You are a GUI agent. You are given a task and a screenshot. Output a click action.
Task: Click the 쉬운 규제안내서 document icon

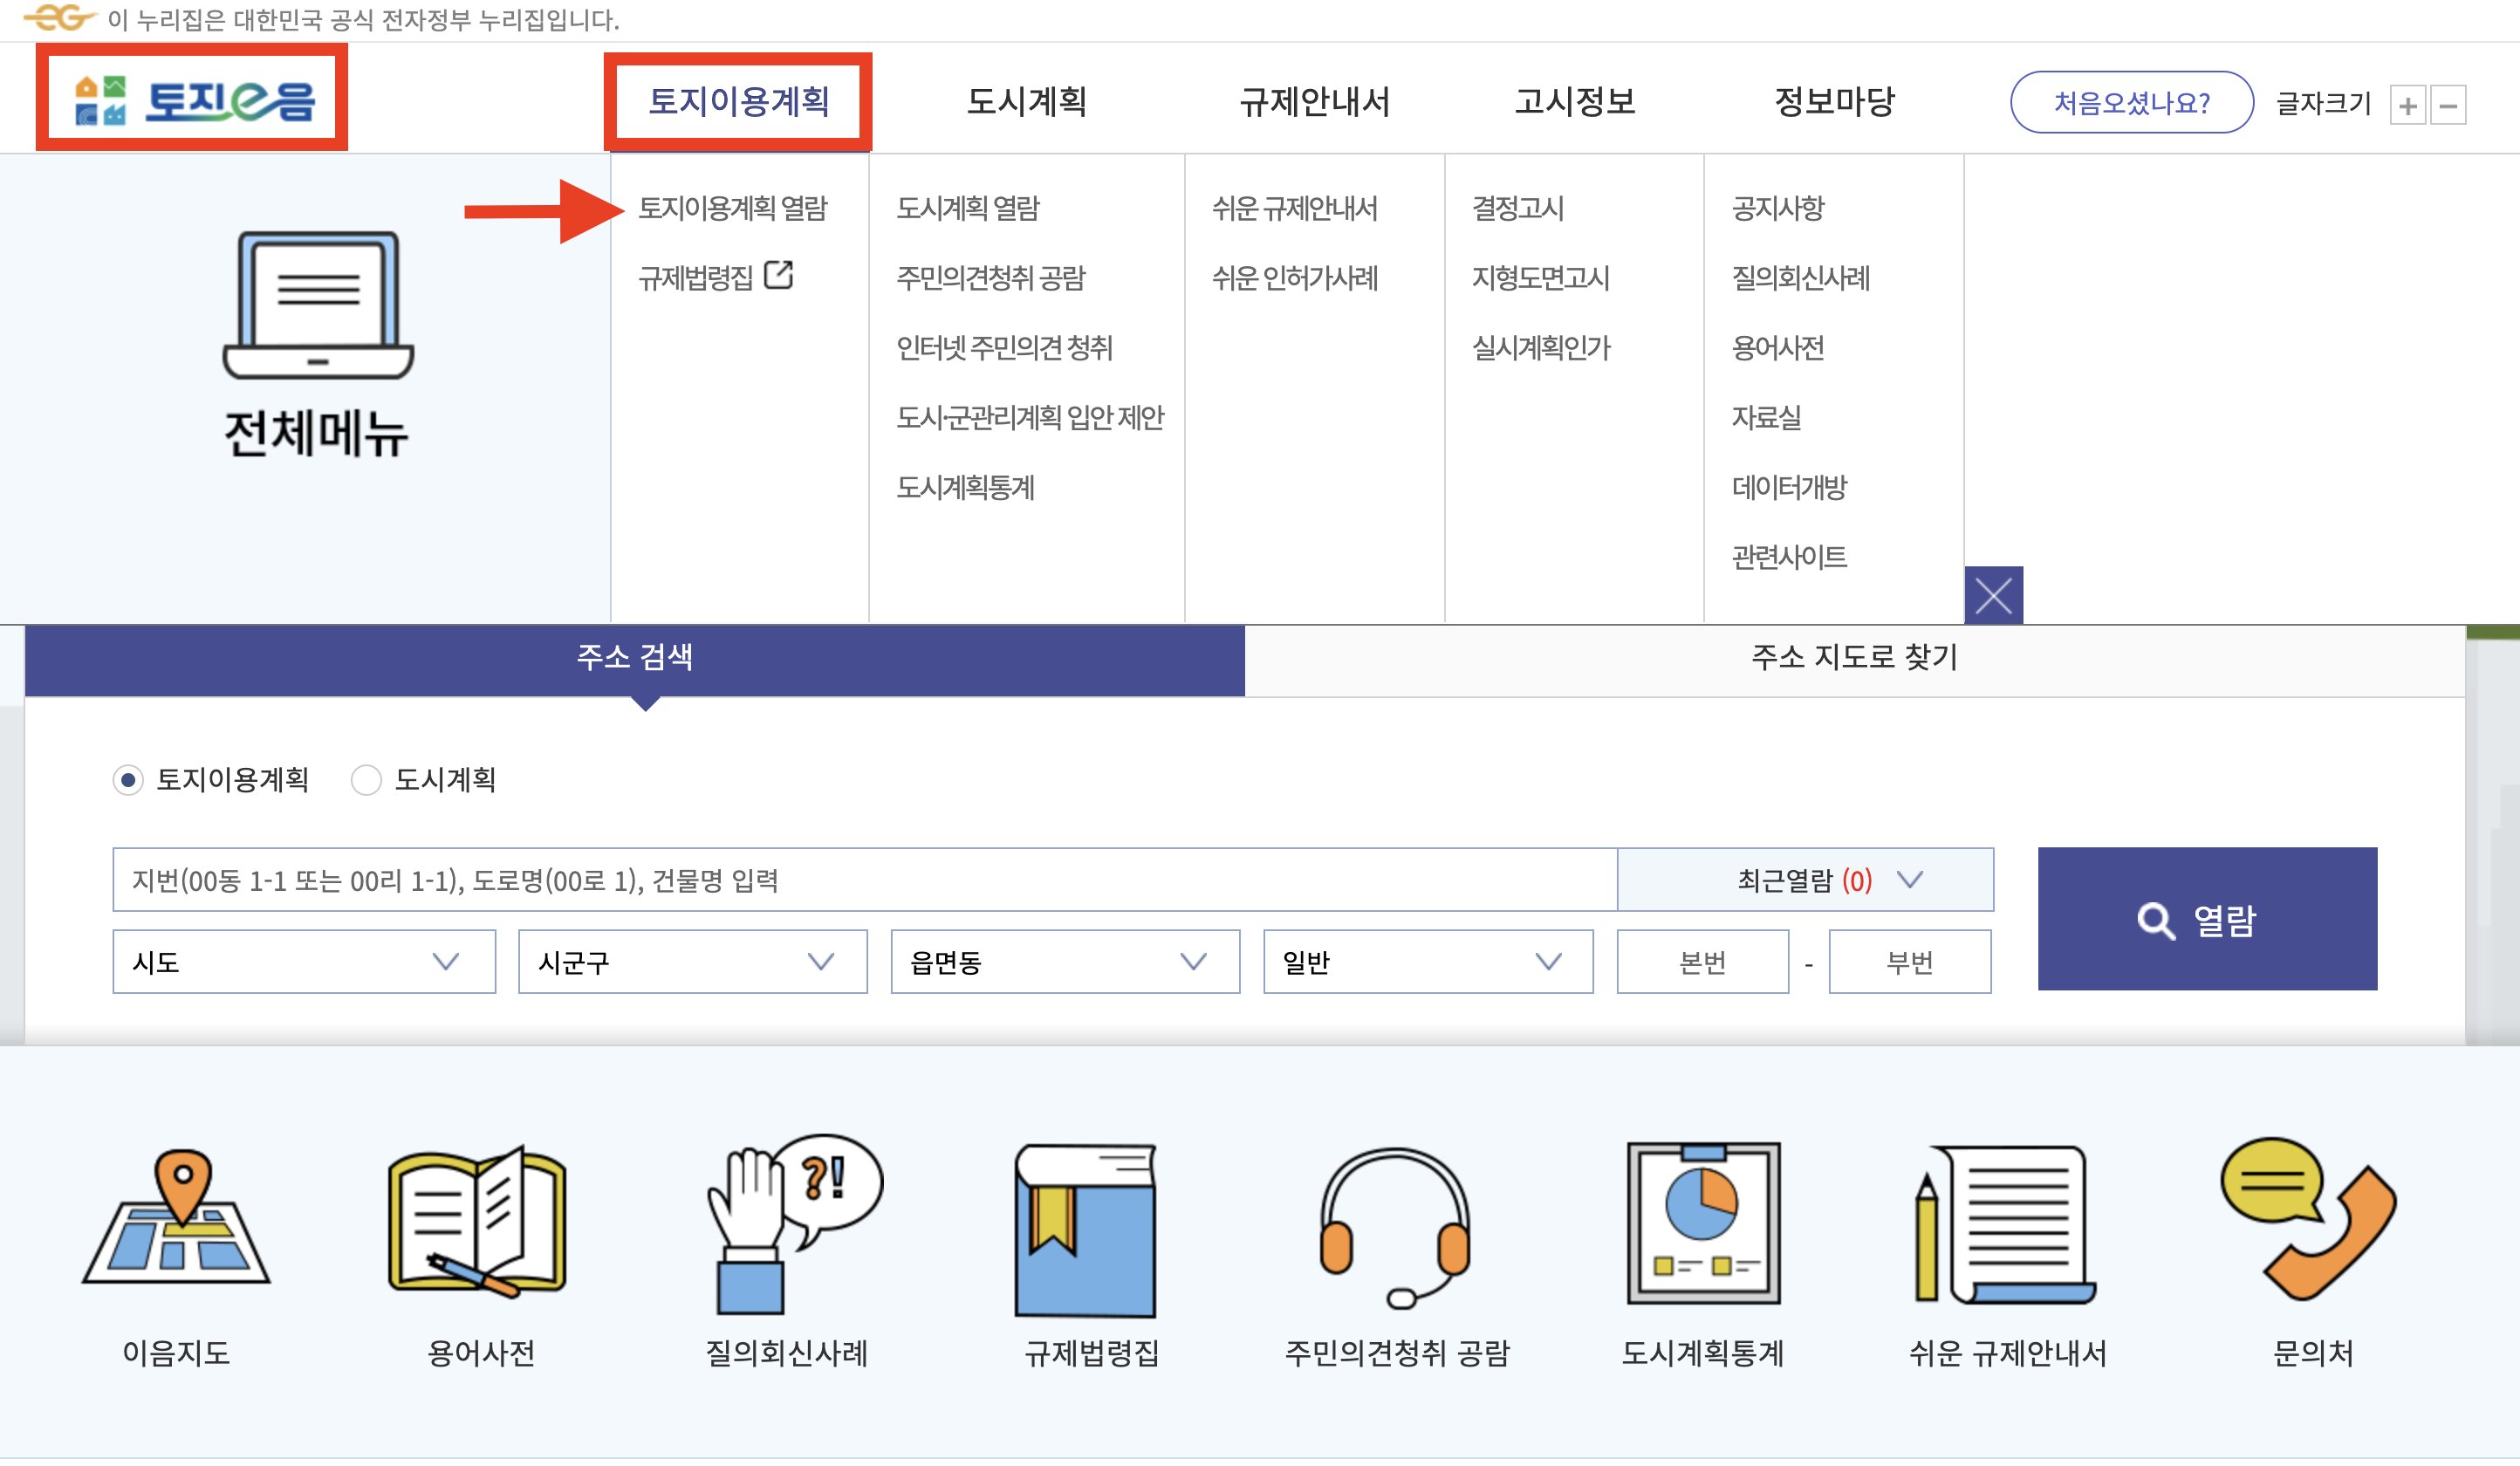(2006, 1224)
